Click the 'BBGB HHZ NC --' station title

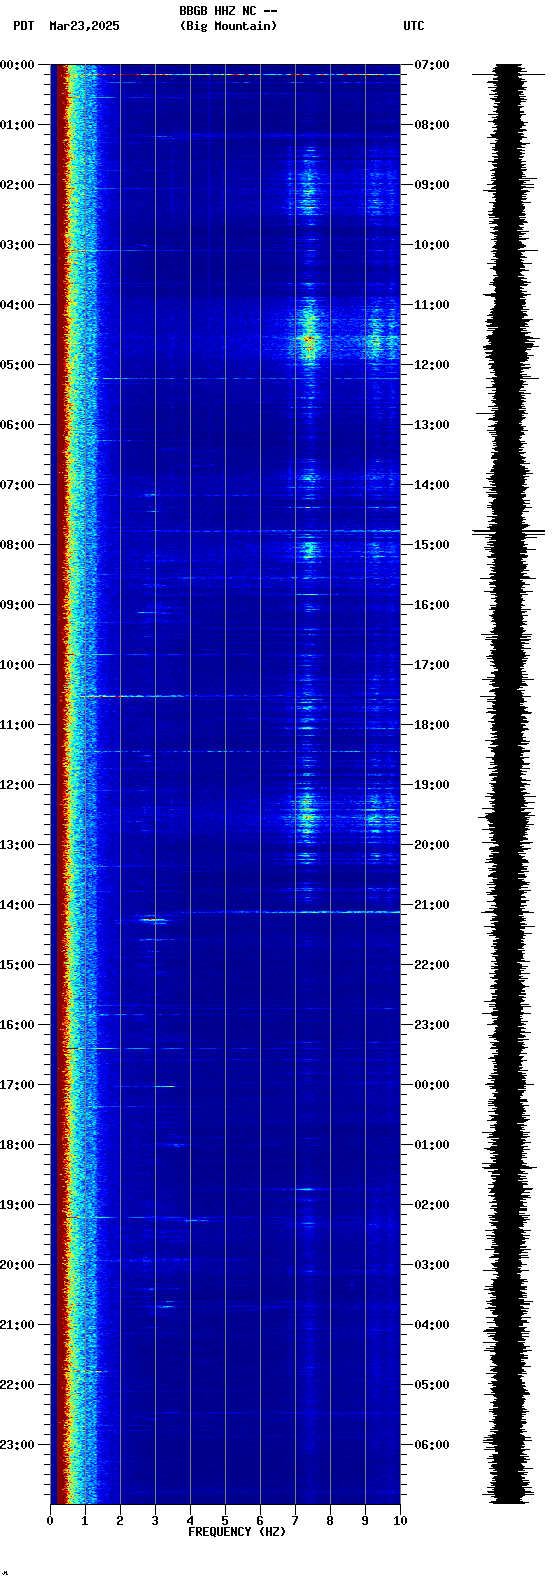[x=228, y=11]
